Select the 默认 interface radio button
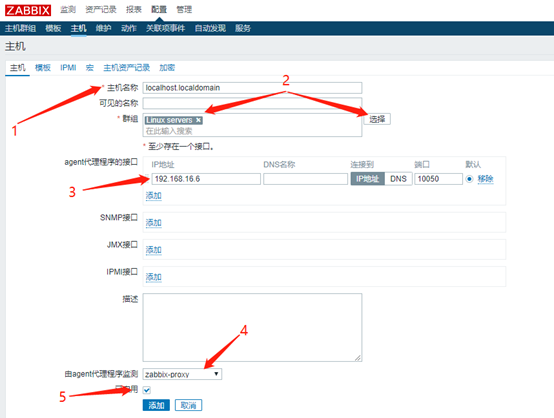Screen dimensions: 554x418 [x=469, y=179]
